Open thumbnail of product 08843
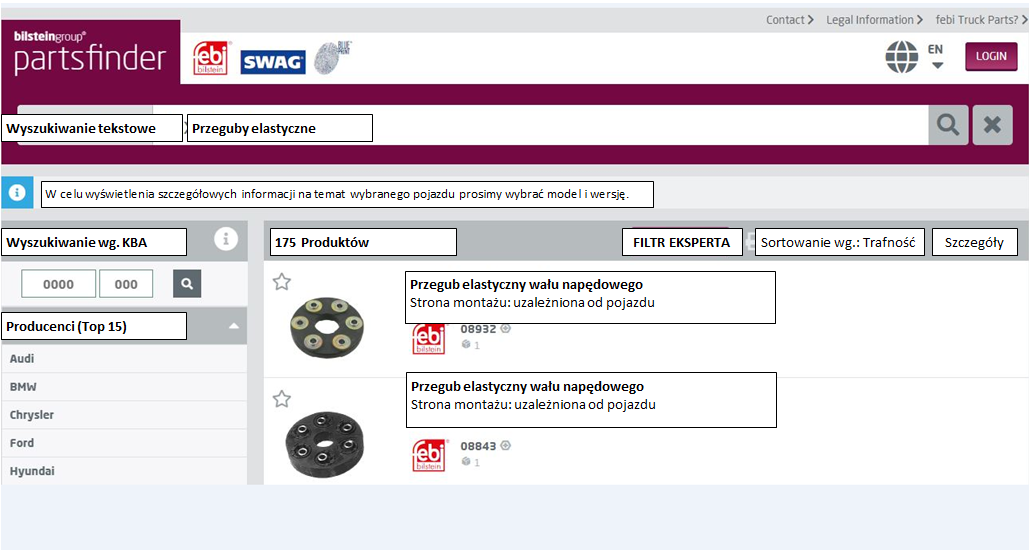 point(325,444)
